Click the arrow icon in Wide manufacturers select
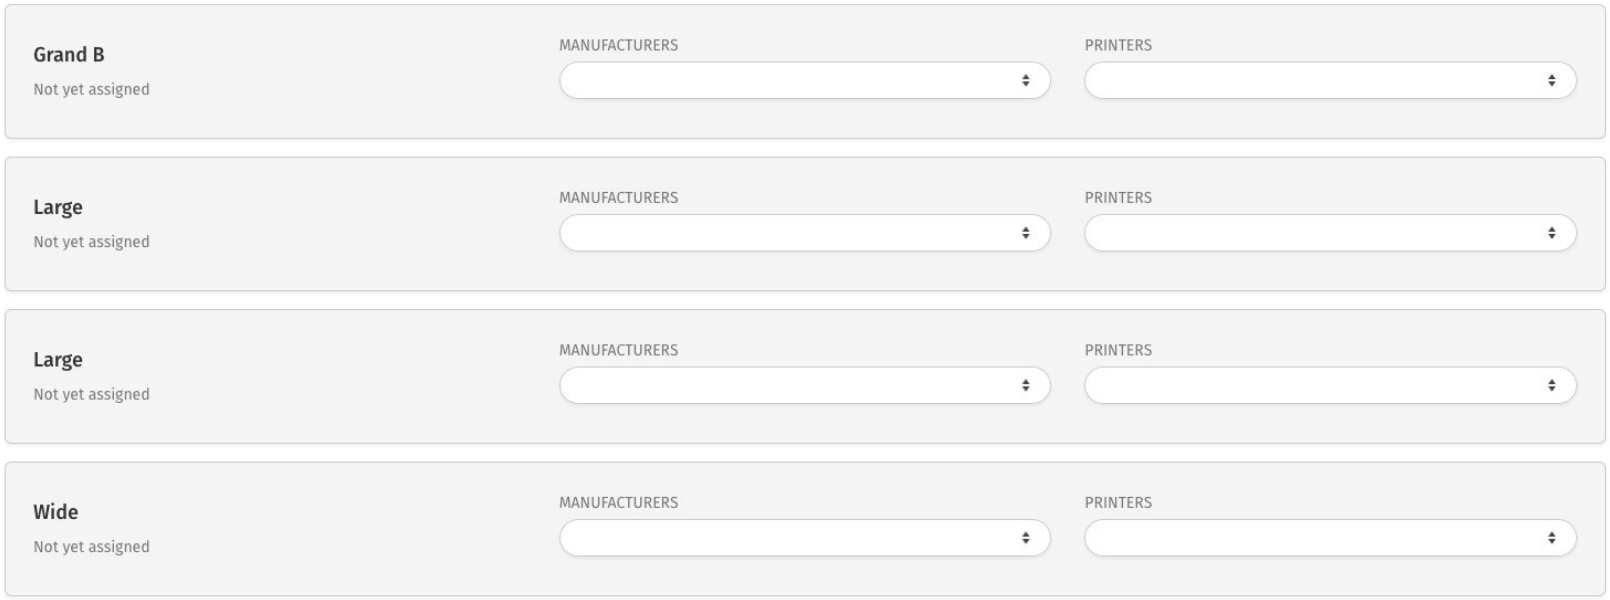 tap(1026, 538)
